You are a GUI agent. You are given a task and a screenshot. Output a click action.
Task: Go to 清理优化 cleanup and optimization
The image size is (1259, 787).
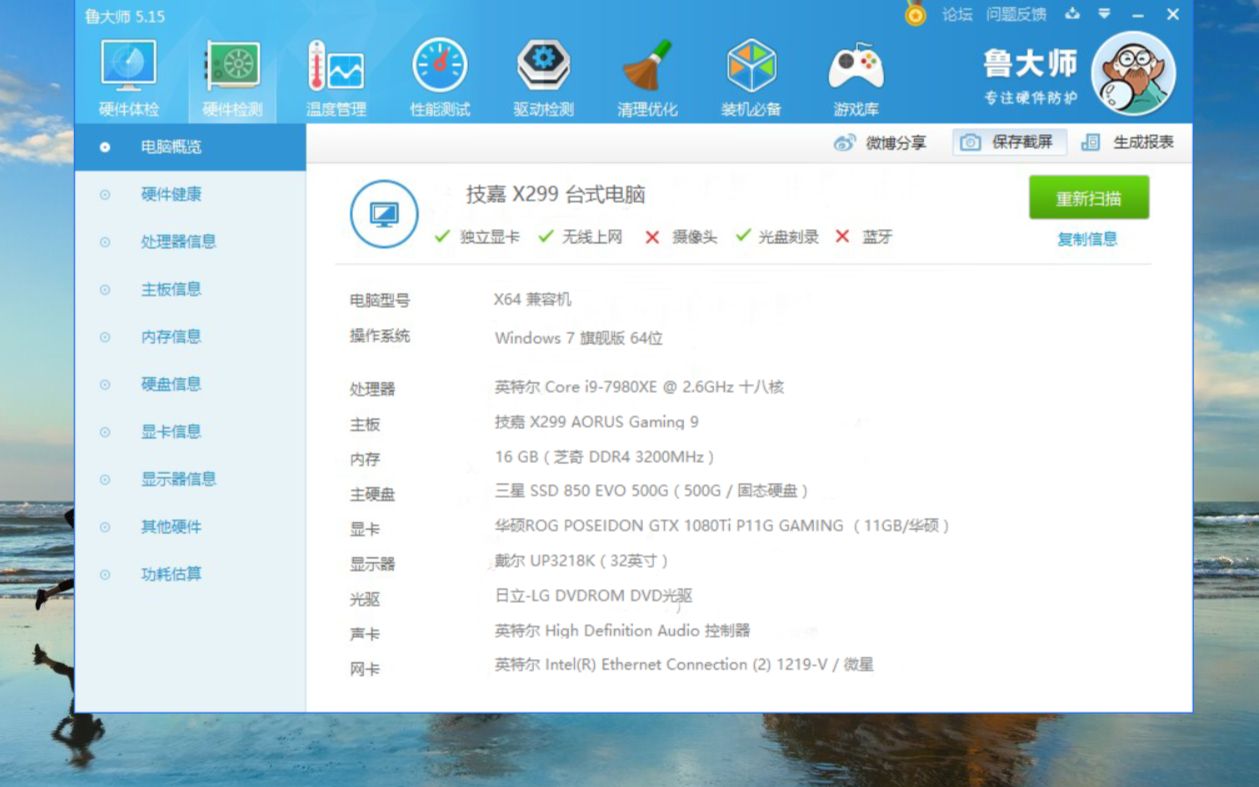pos(647,79)
